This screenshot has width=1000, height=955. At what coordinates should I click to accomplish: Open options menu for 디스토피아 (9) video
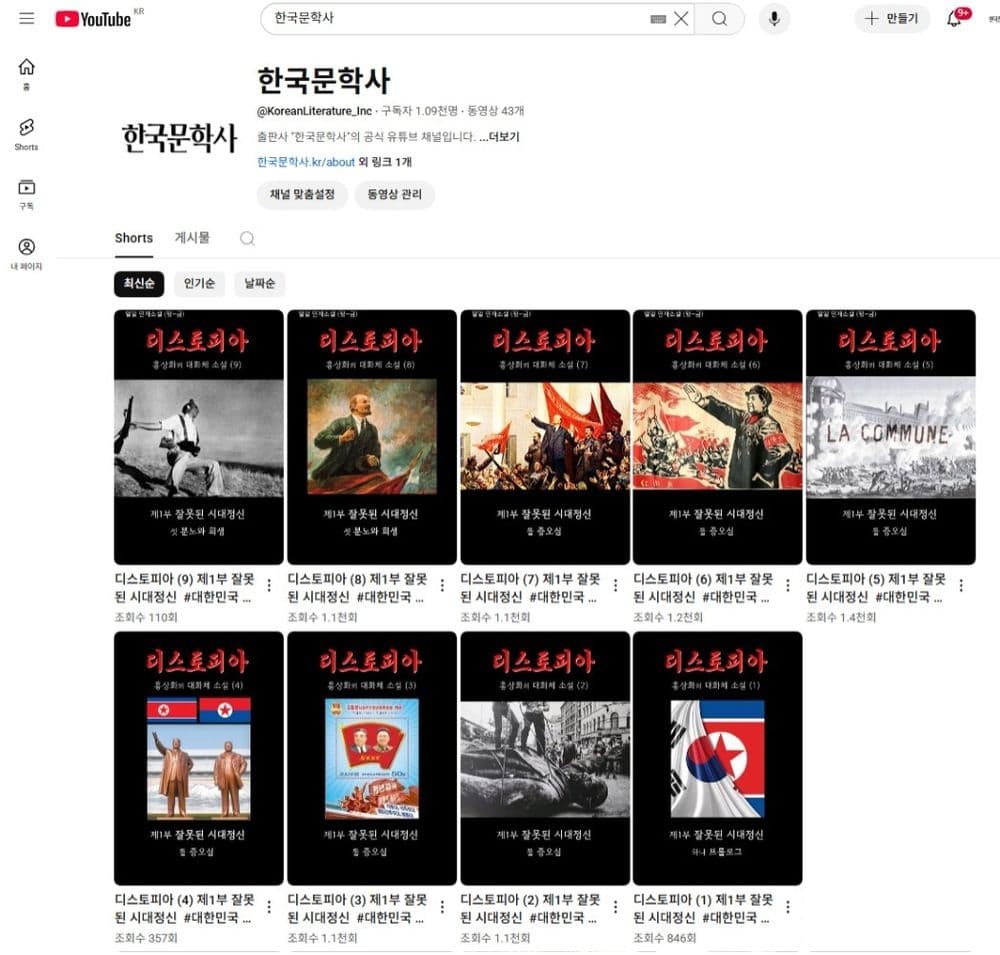[x=269, y=585]
